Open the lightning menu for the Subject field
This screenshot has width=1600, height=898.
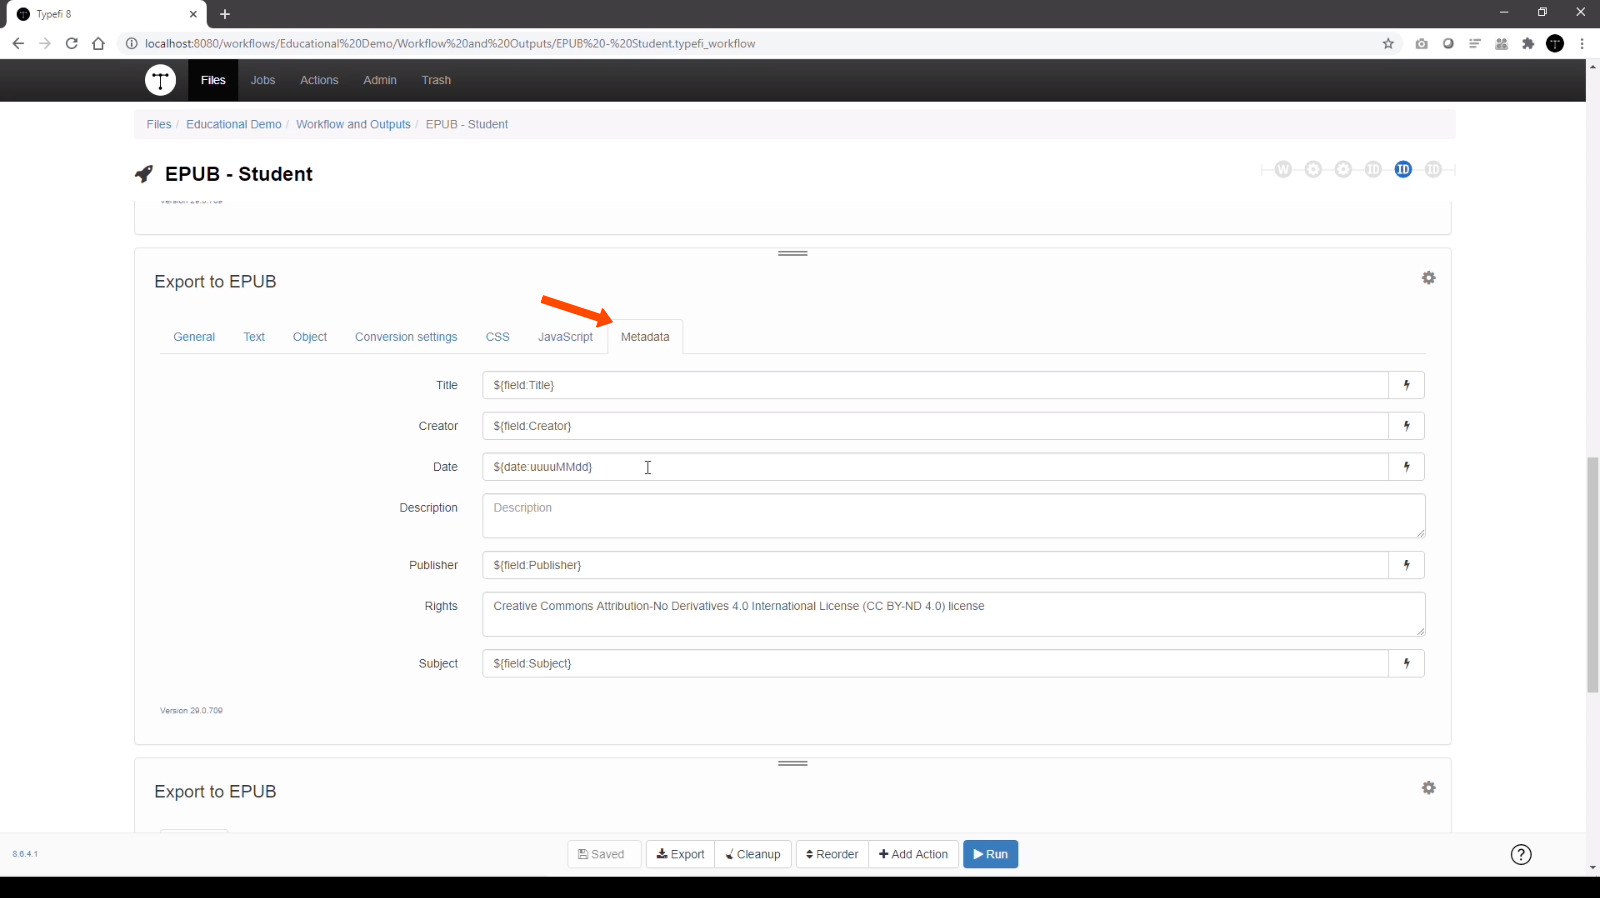(1407, 663)
